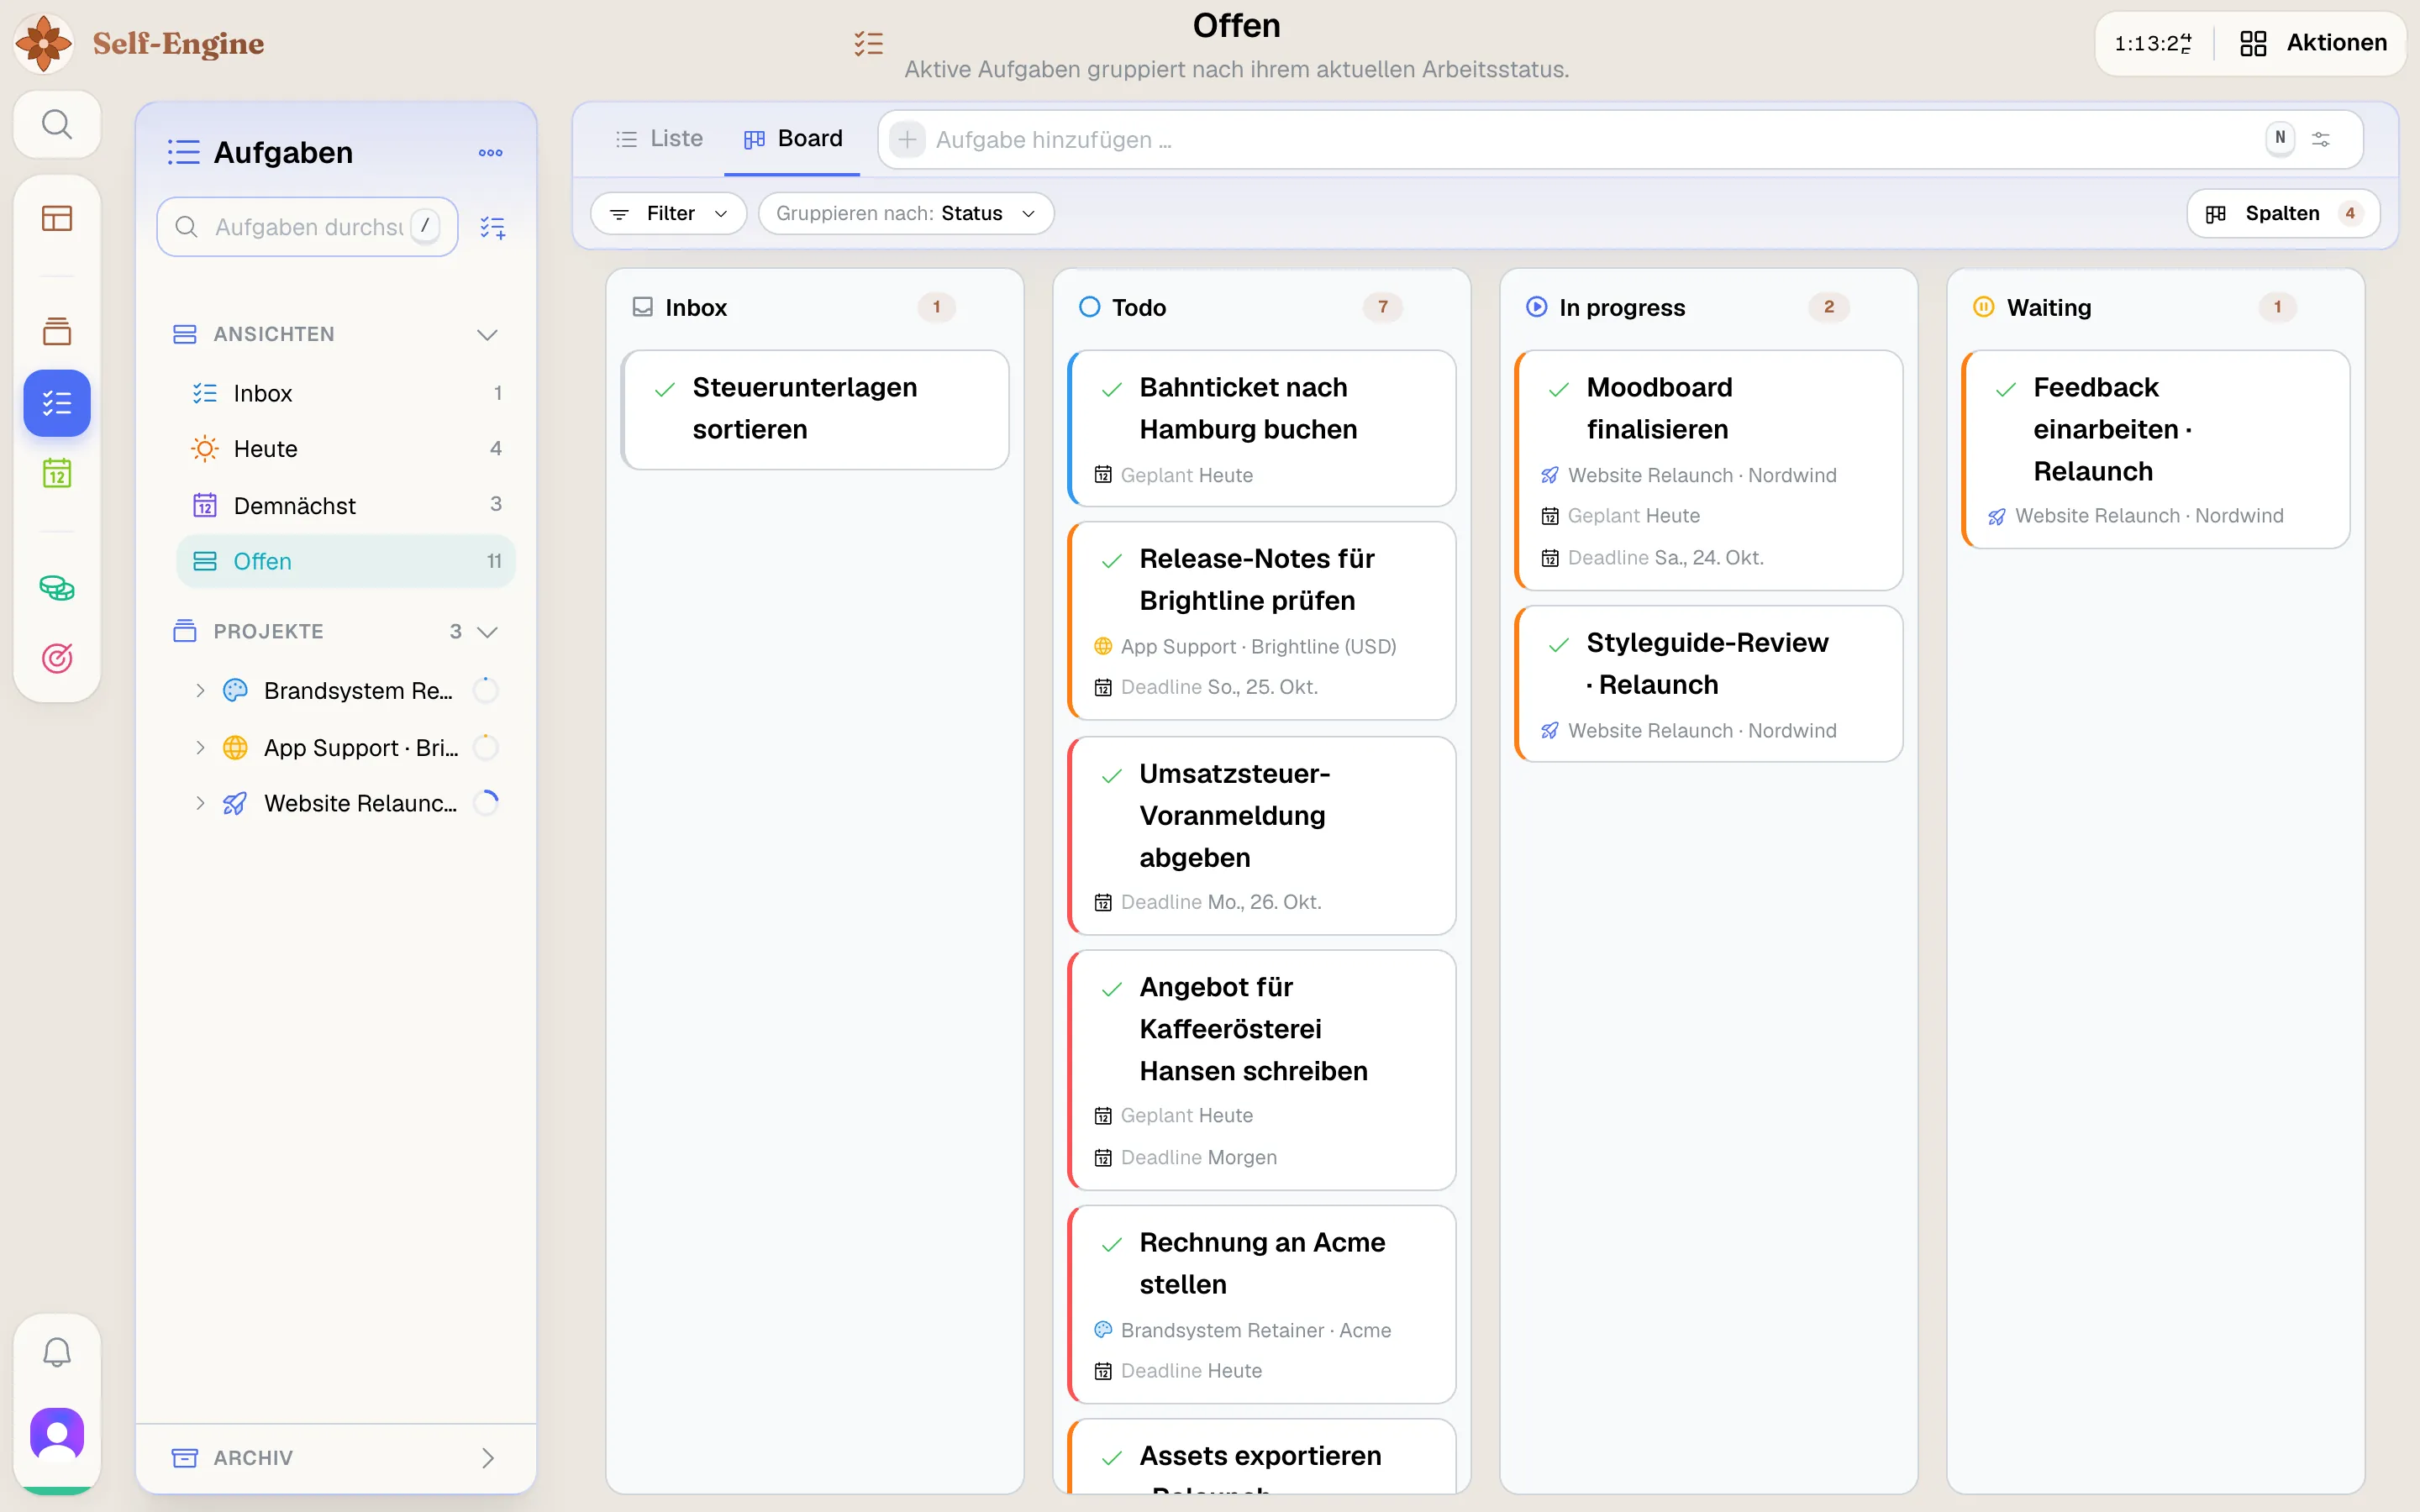2420x1512 pixels.
Task: Open the Demnächst view
Action: 346,505
